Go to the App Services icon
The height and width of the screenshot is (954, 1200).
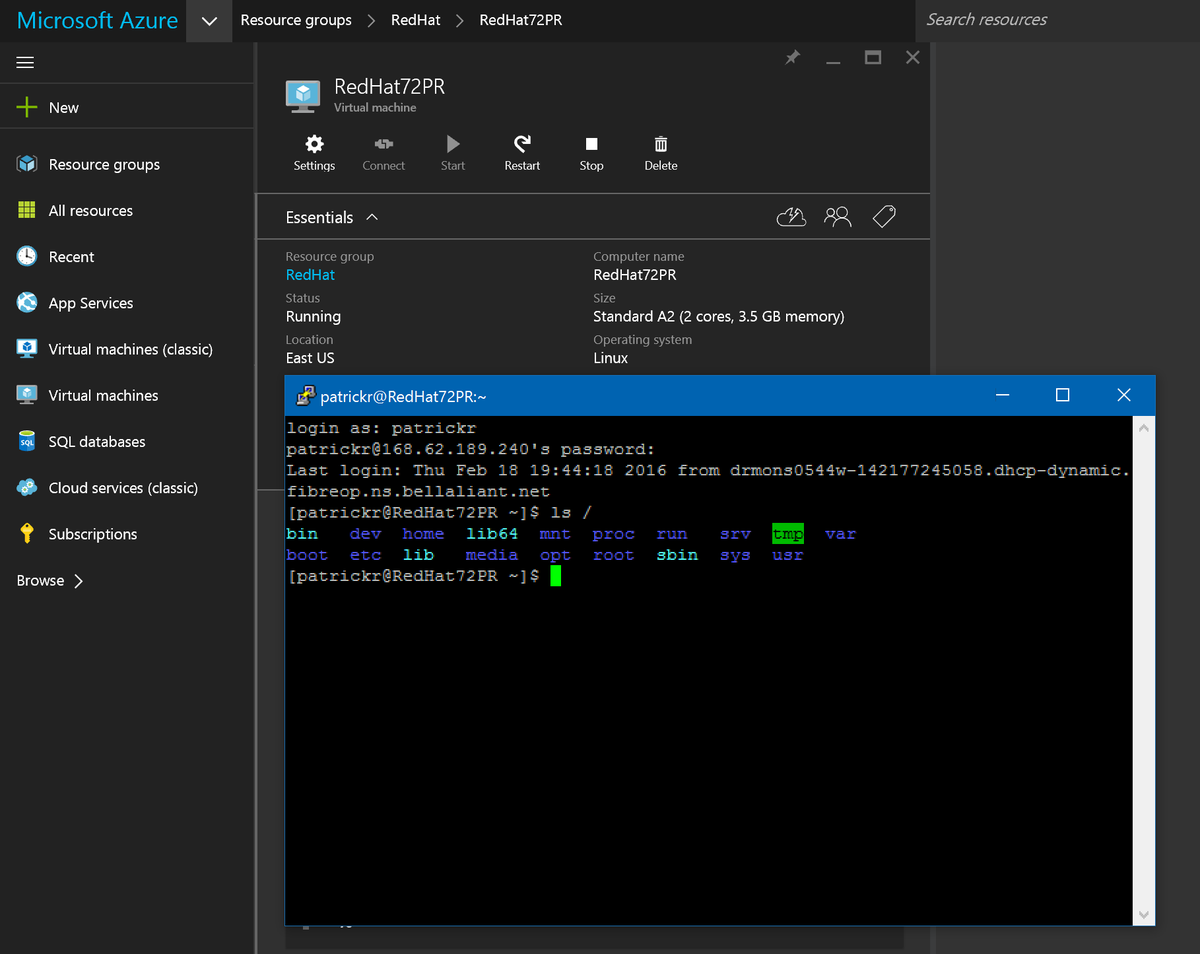pos(27,302)
